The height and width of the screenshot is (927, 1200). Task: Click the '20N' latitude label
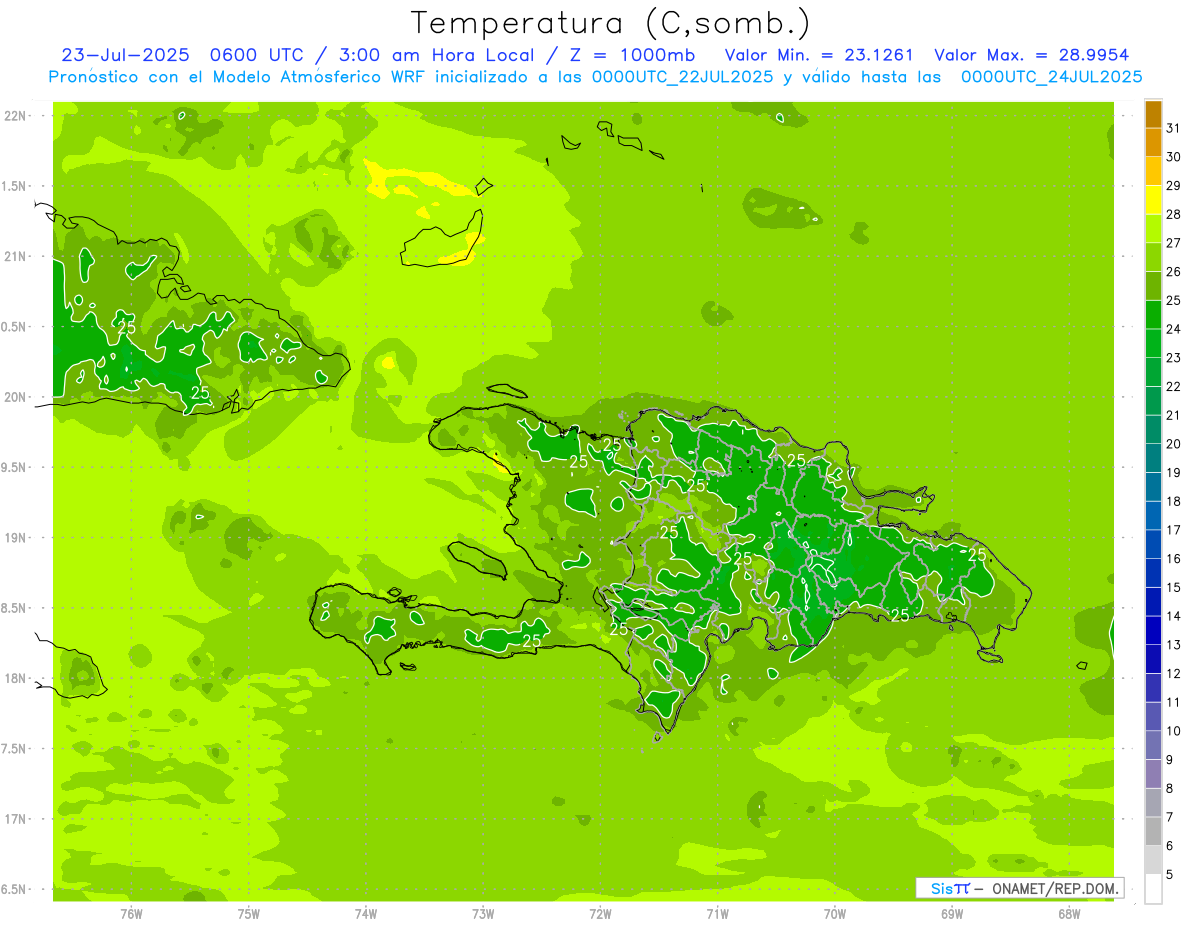pos(16,397)
